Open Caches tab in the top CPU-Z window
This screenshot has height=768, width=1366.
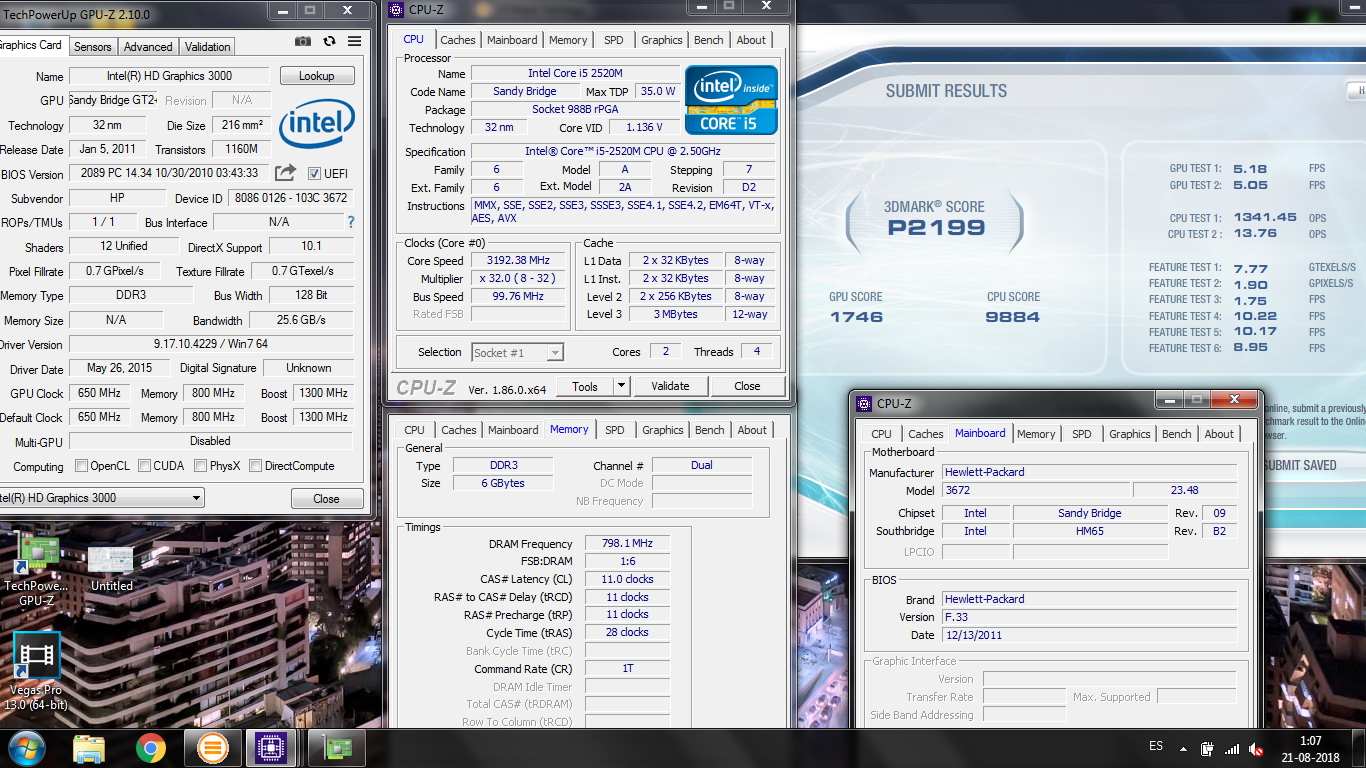pyautogui.click(x=458, y=40)
